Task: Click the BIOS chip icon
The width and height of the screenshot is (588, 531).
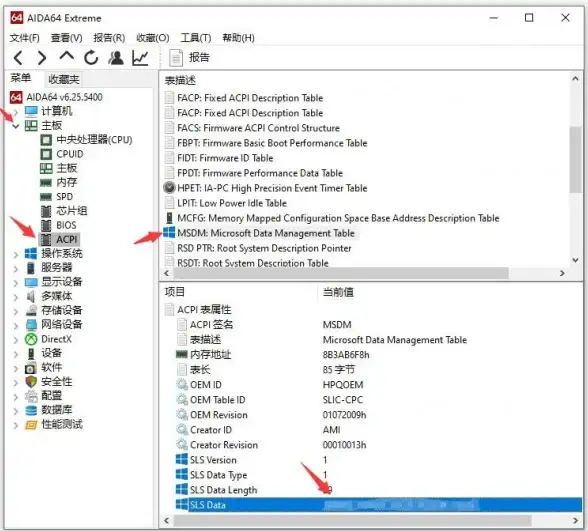Action: point(46,225)
